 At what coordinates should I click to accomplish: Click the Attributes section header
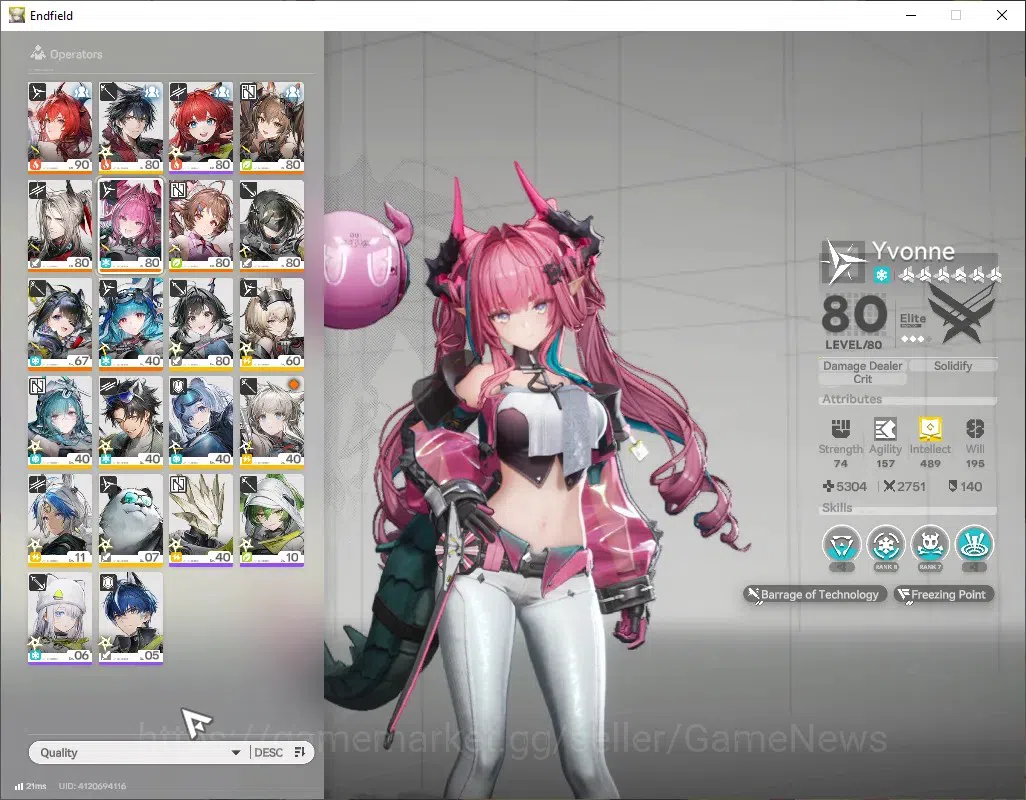[852, 399]
